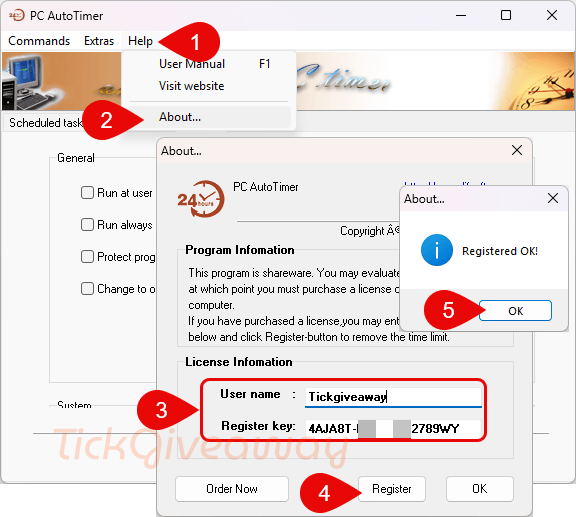This screenshot has width=576, height=517.
Task: Click the blue info icon
Action: point(436,250)
